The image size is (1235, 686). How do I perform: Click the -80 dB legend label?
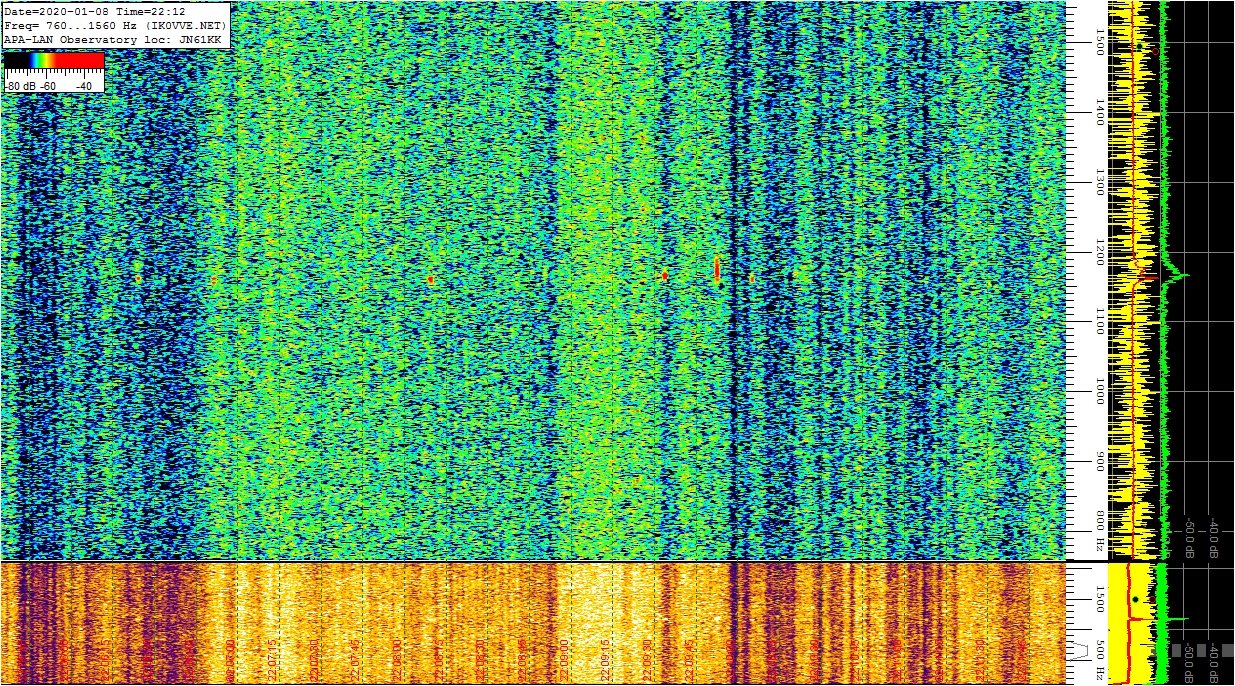point(22,86)
